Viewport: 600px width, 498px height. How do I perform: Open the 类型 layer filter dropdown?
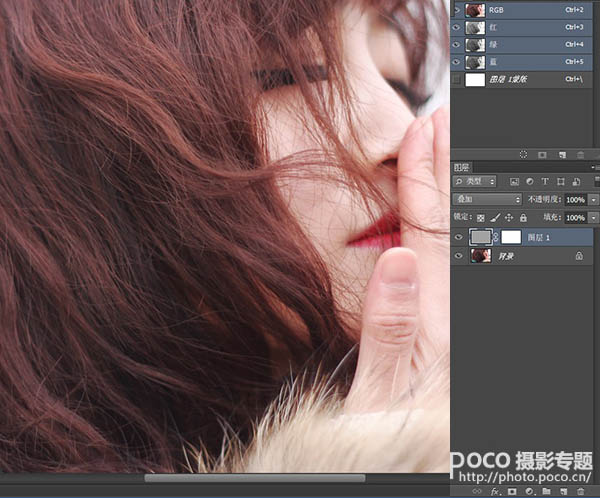coord(475,182)
